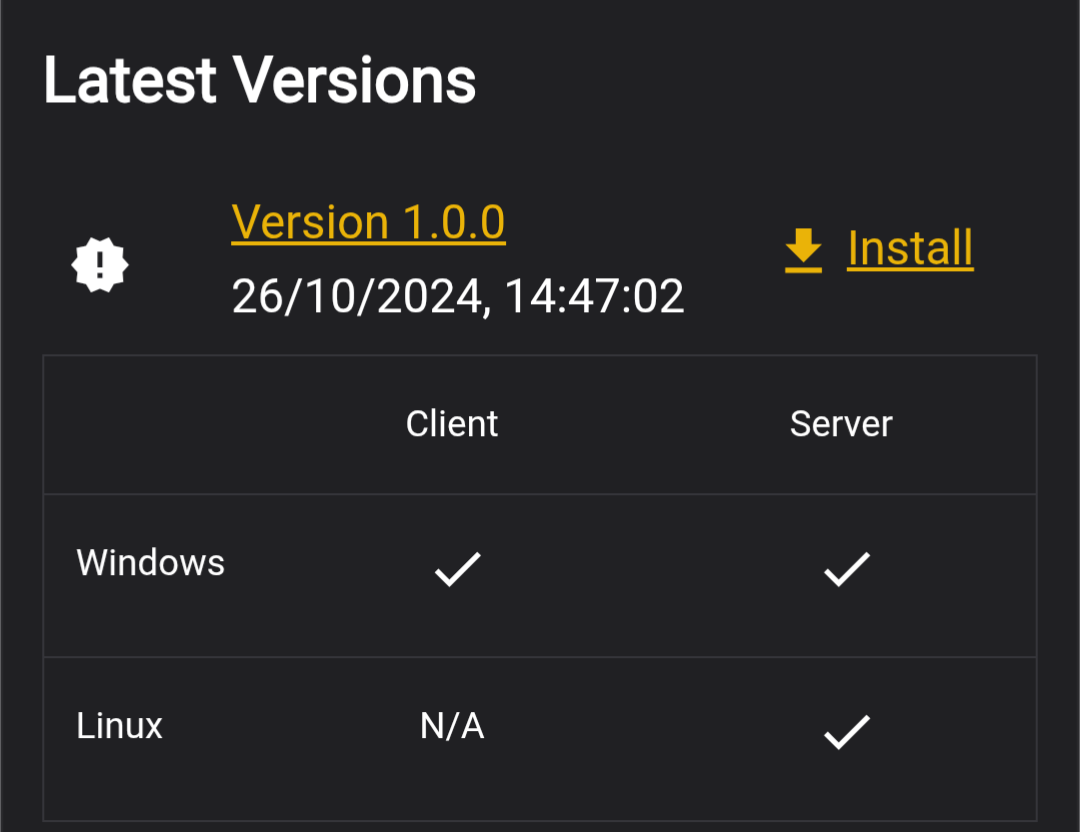Click the 1.0.0 number in the link

(x=454, y=222)
